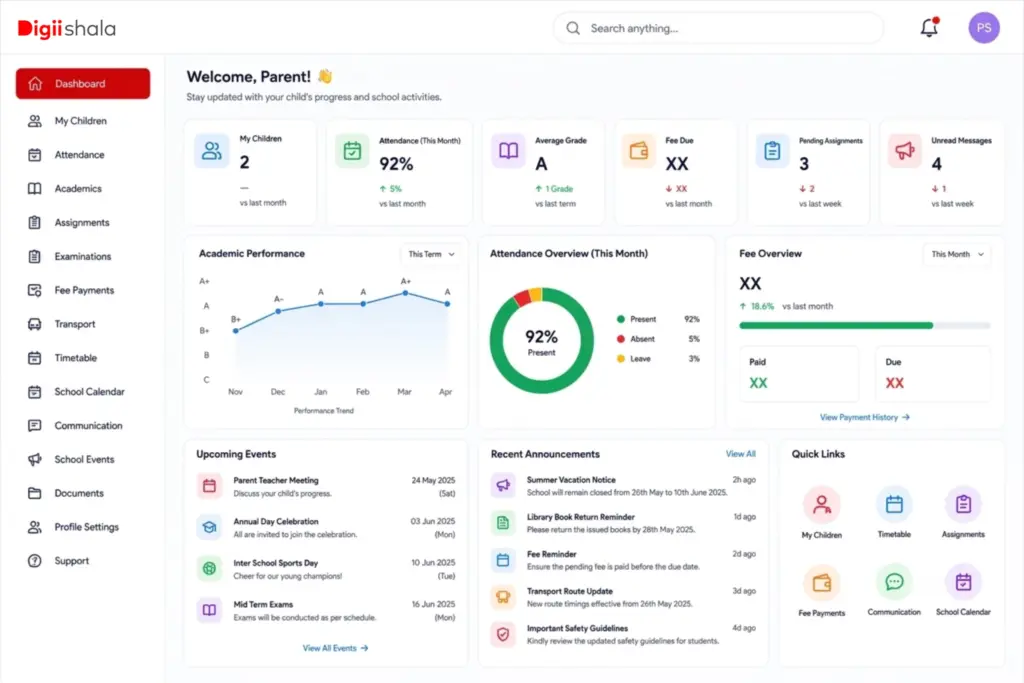Open the Communication quick link chat icon
The width and height of the screenshot is (1024, 683).
(894, 582)
